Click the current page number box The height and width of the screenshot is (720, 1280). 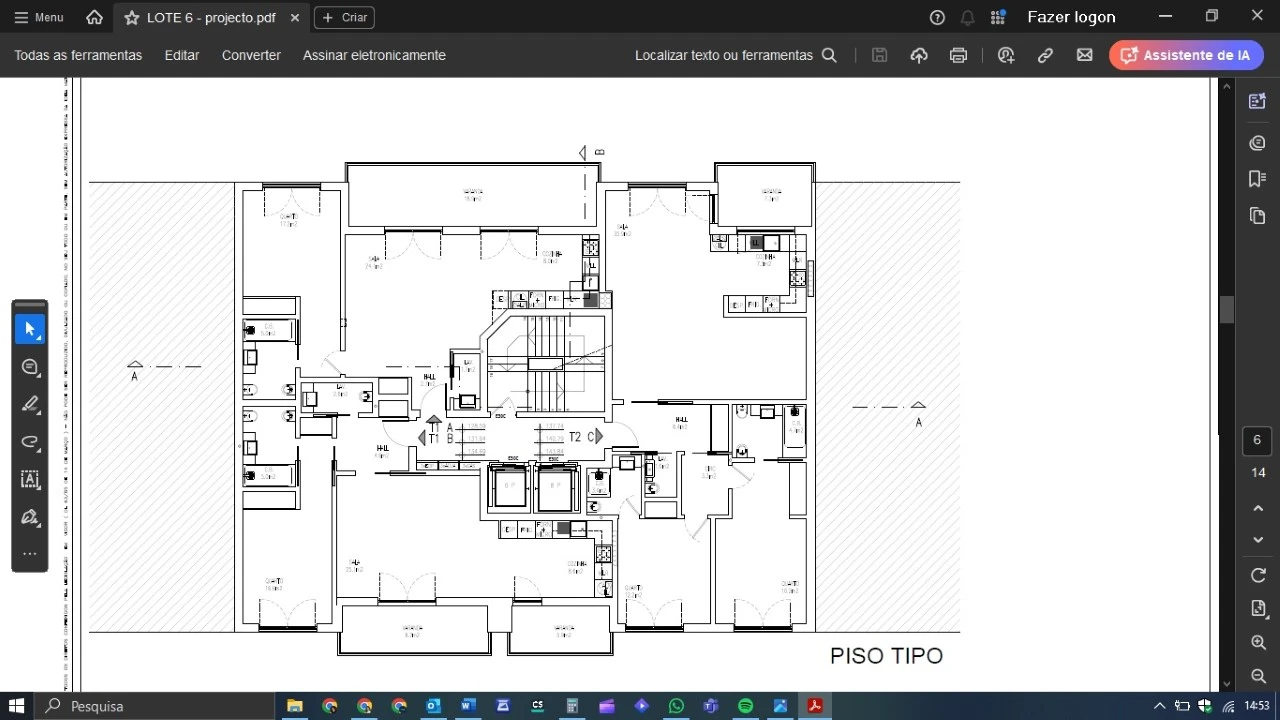click(1258, 440)
